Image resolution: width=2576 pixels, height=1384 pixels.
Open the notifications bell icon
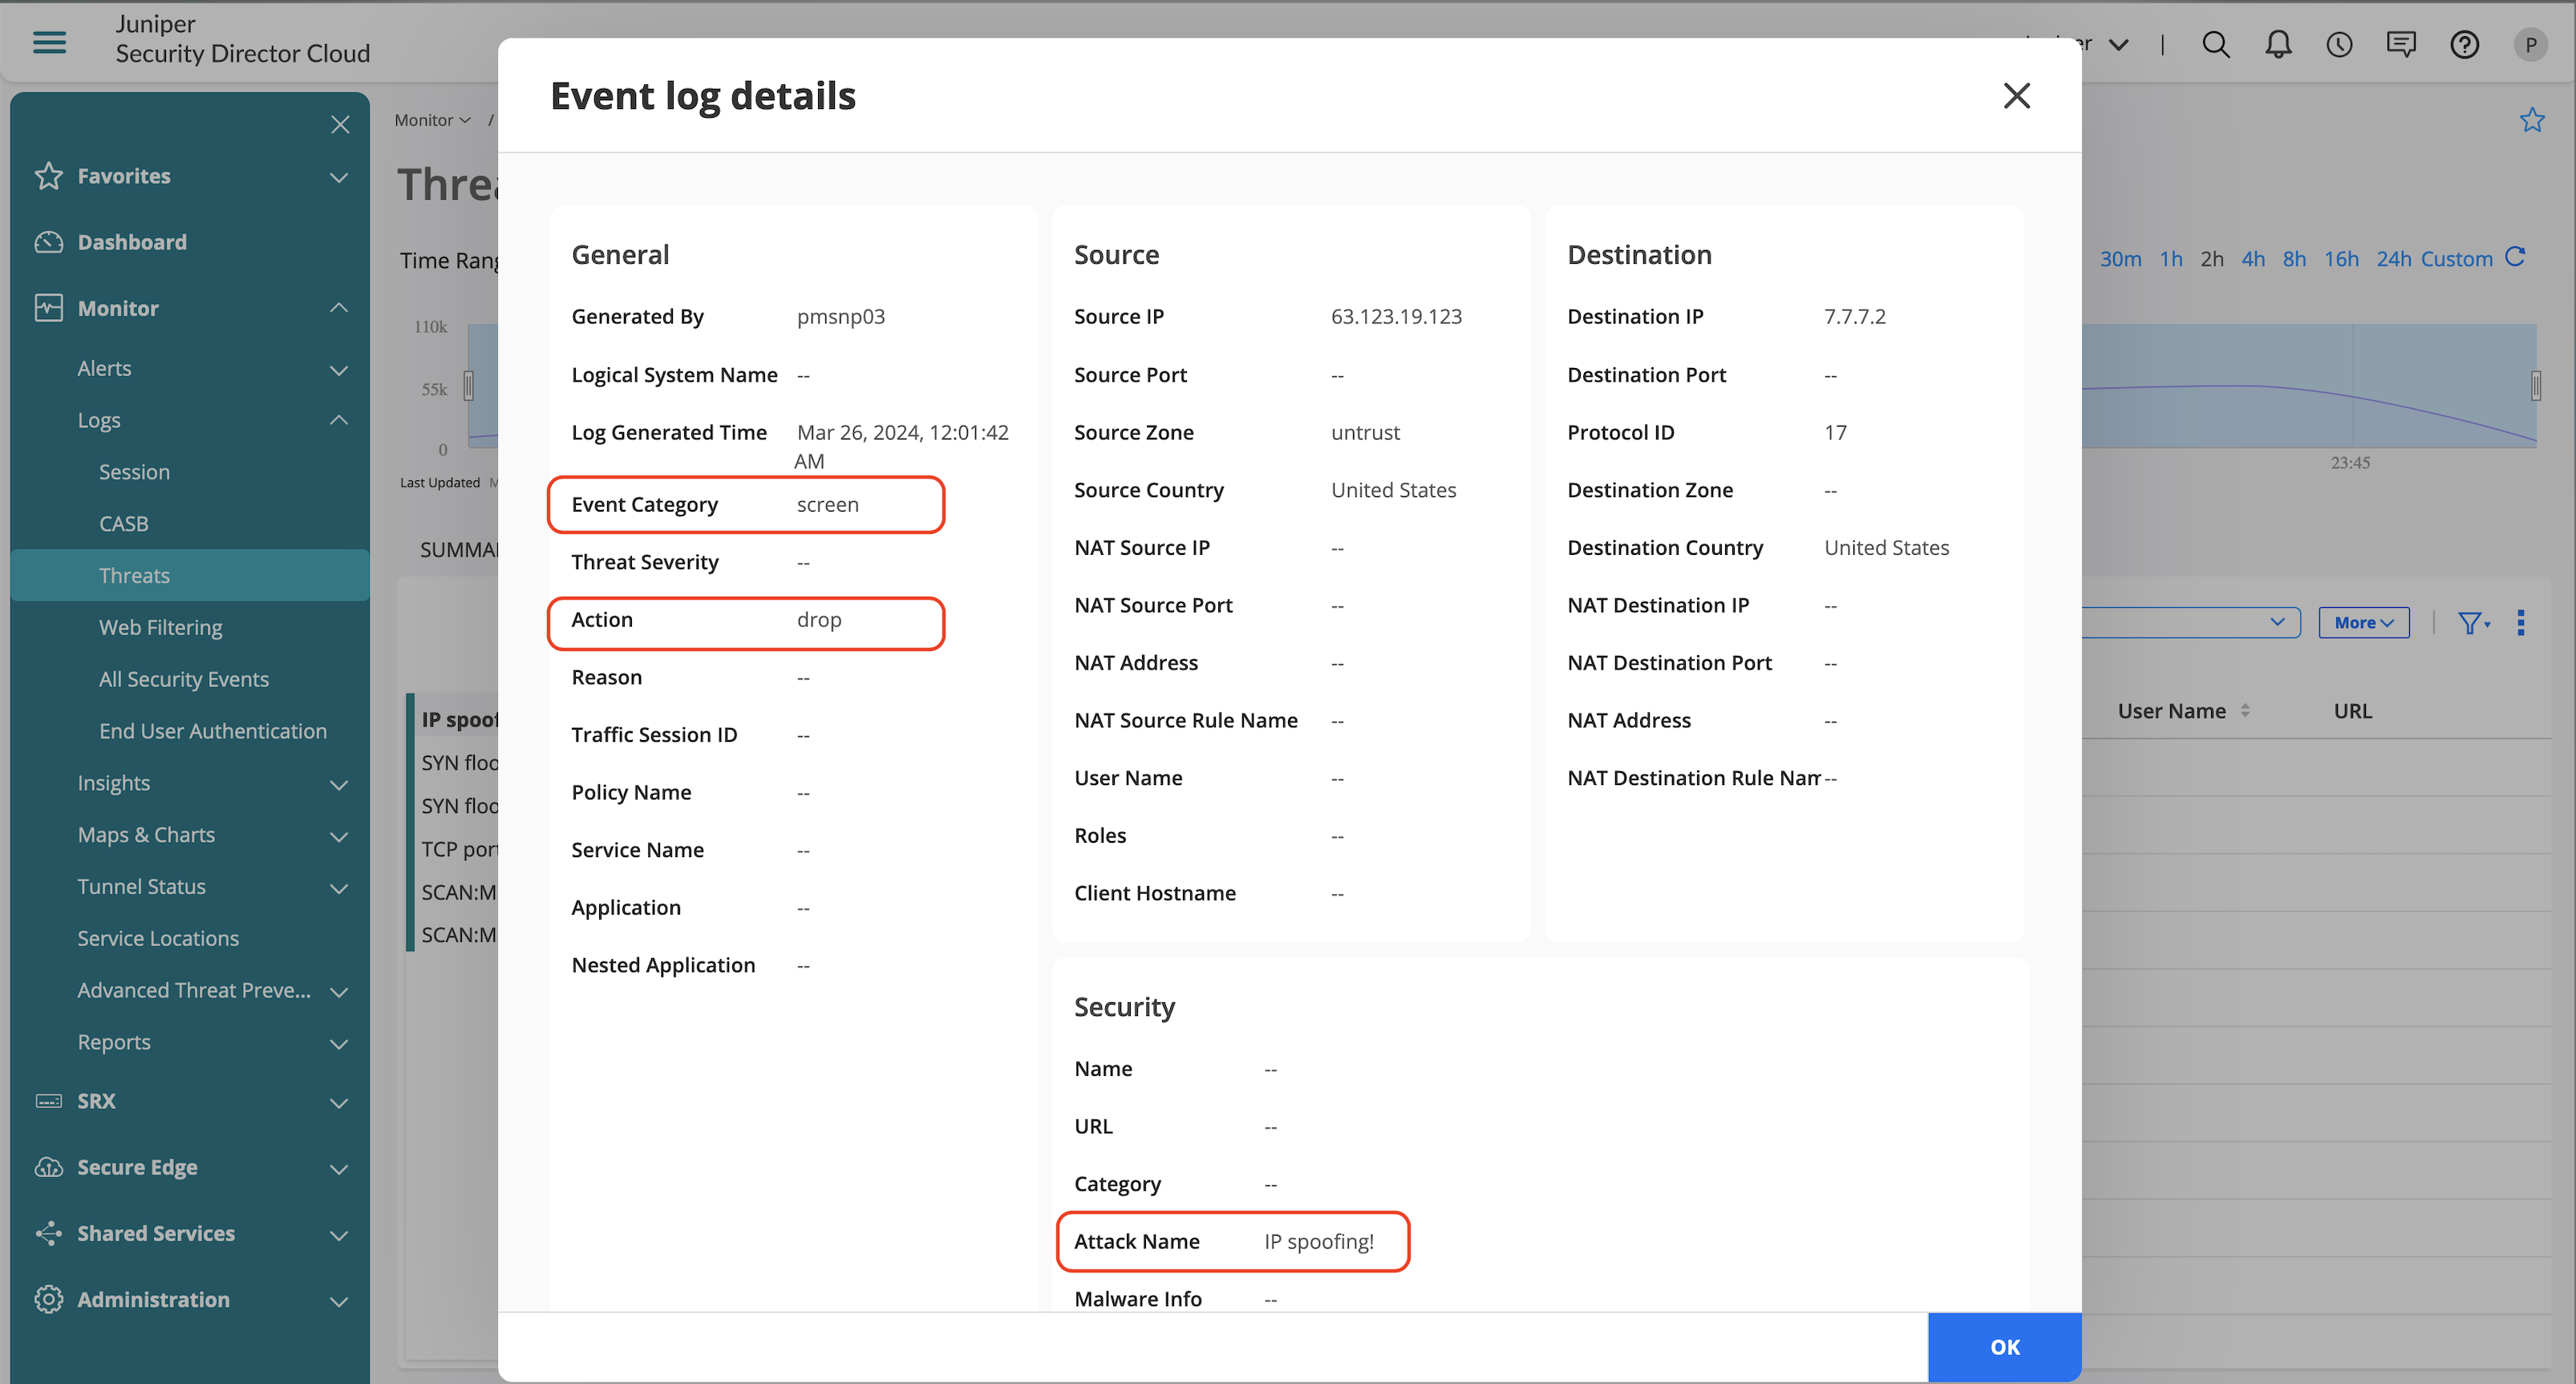pos(2278,44)
